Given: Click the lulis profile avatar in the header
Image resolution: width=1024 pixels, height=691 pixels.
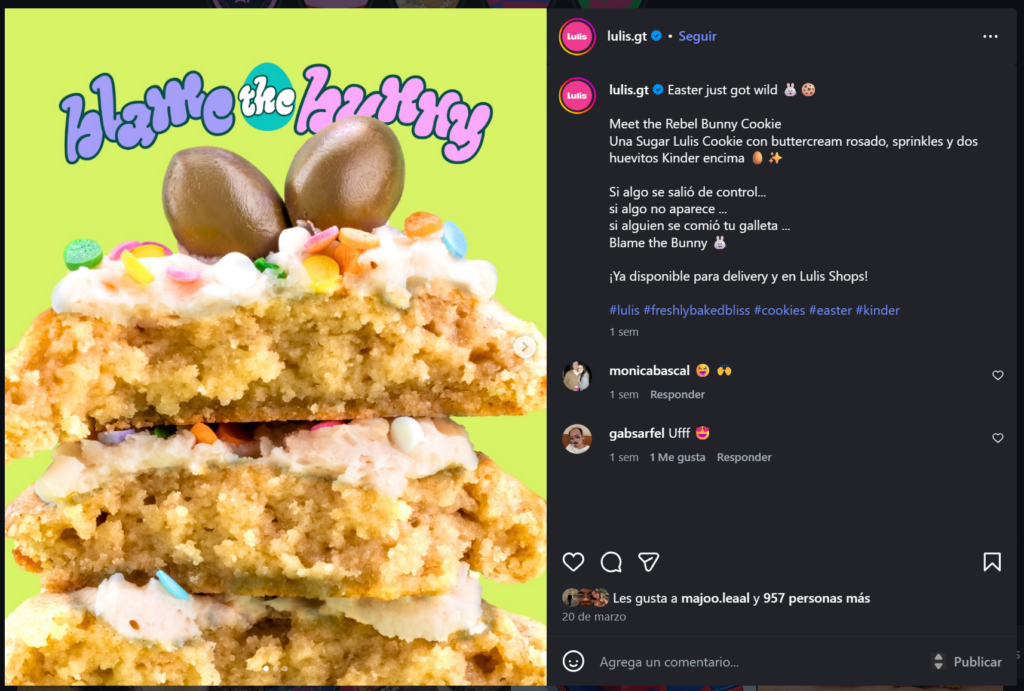Looking at the screenshot, I should [x=577, y=37].
